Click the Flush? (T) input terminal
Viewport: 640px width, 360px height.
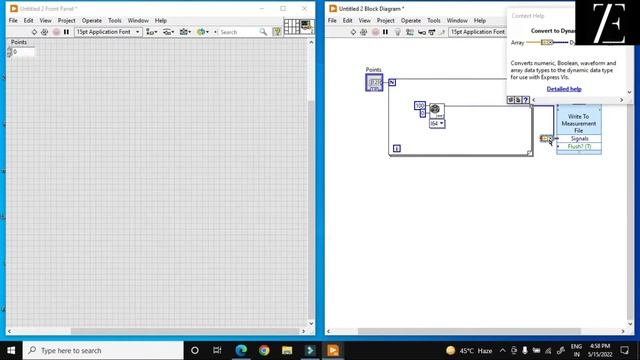579,147
